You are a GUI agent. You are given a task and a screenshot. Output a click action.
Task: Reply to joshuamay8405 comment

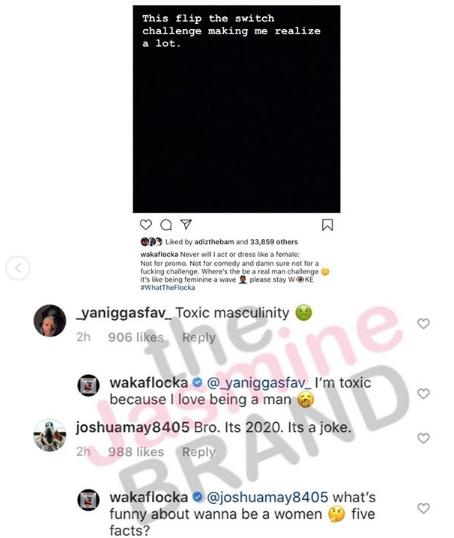199,452
